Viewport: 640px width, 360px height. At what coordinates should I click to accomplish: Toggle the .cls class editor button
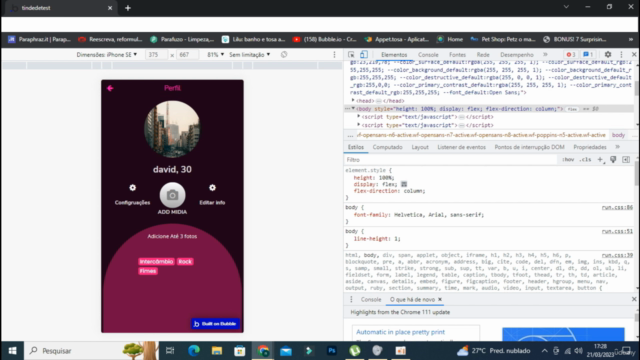(585, 160)
